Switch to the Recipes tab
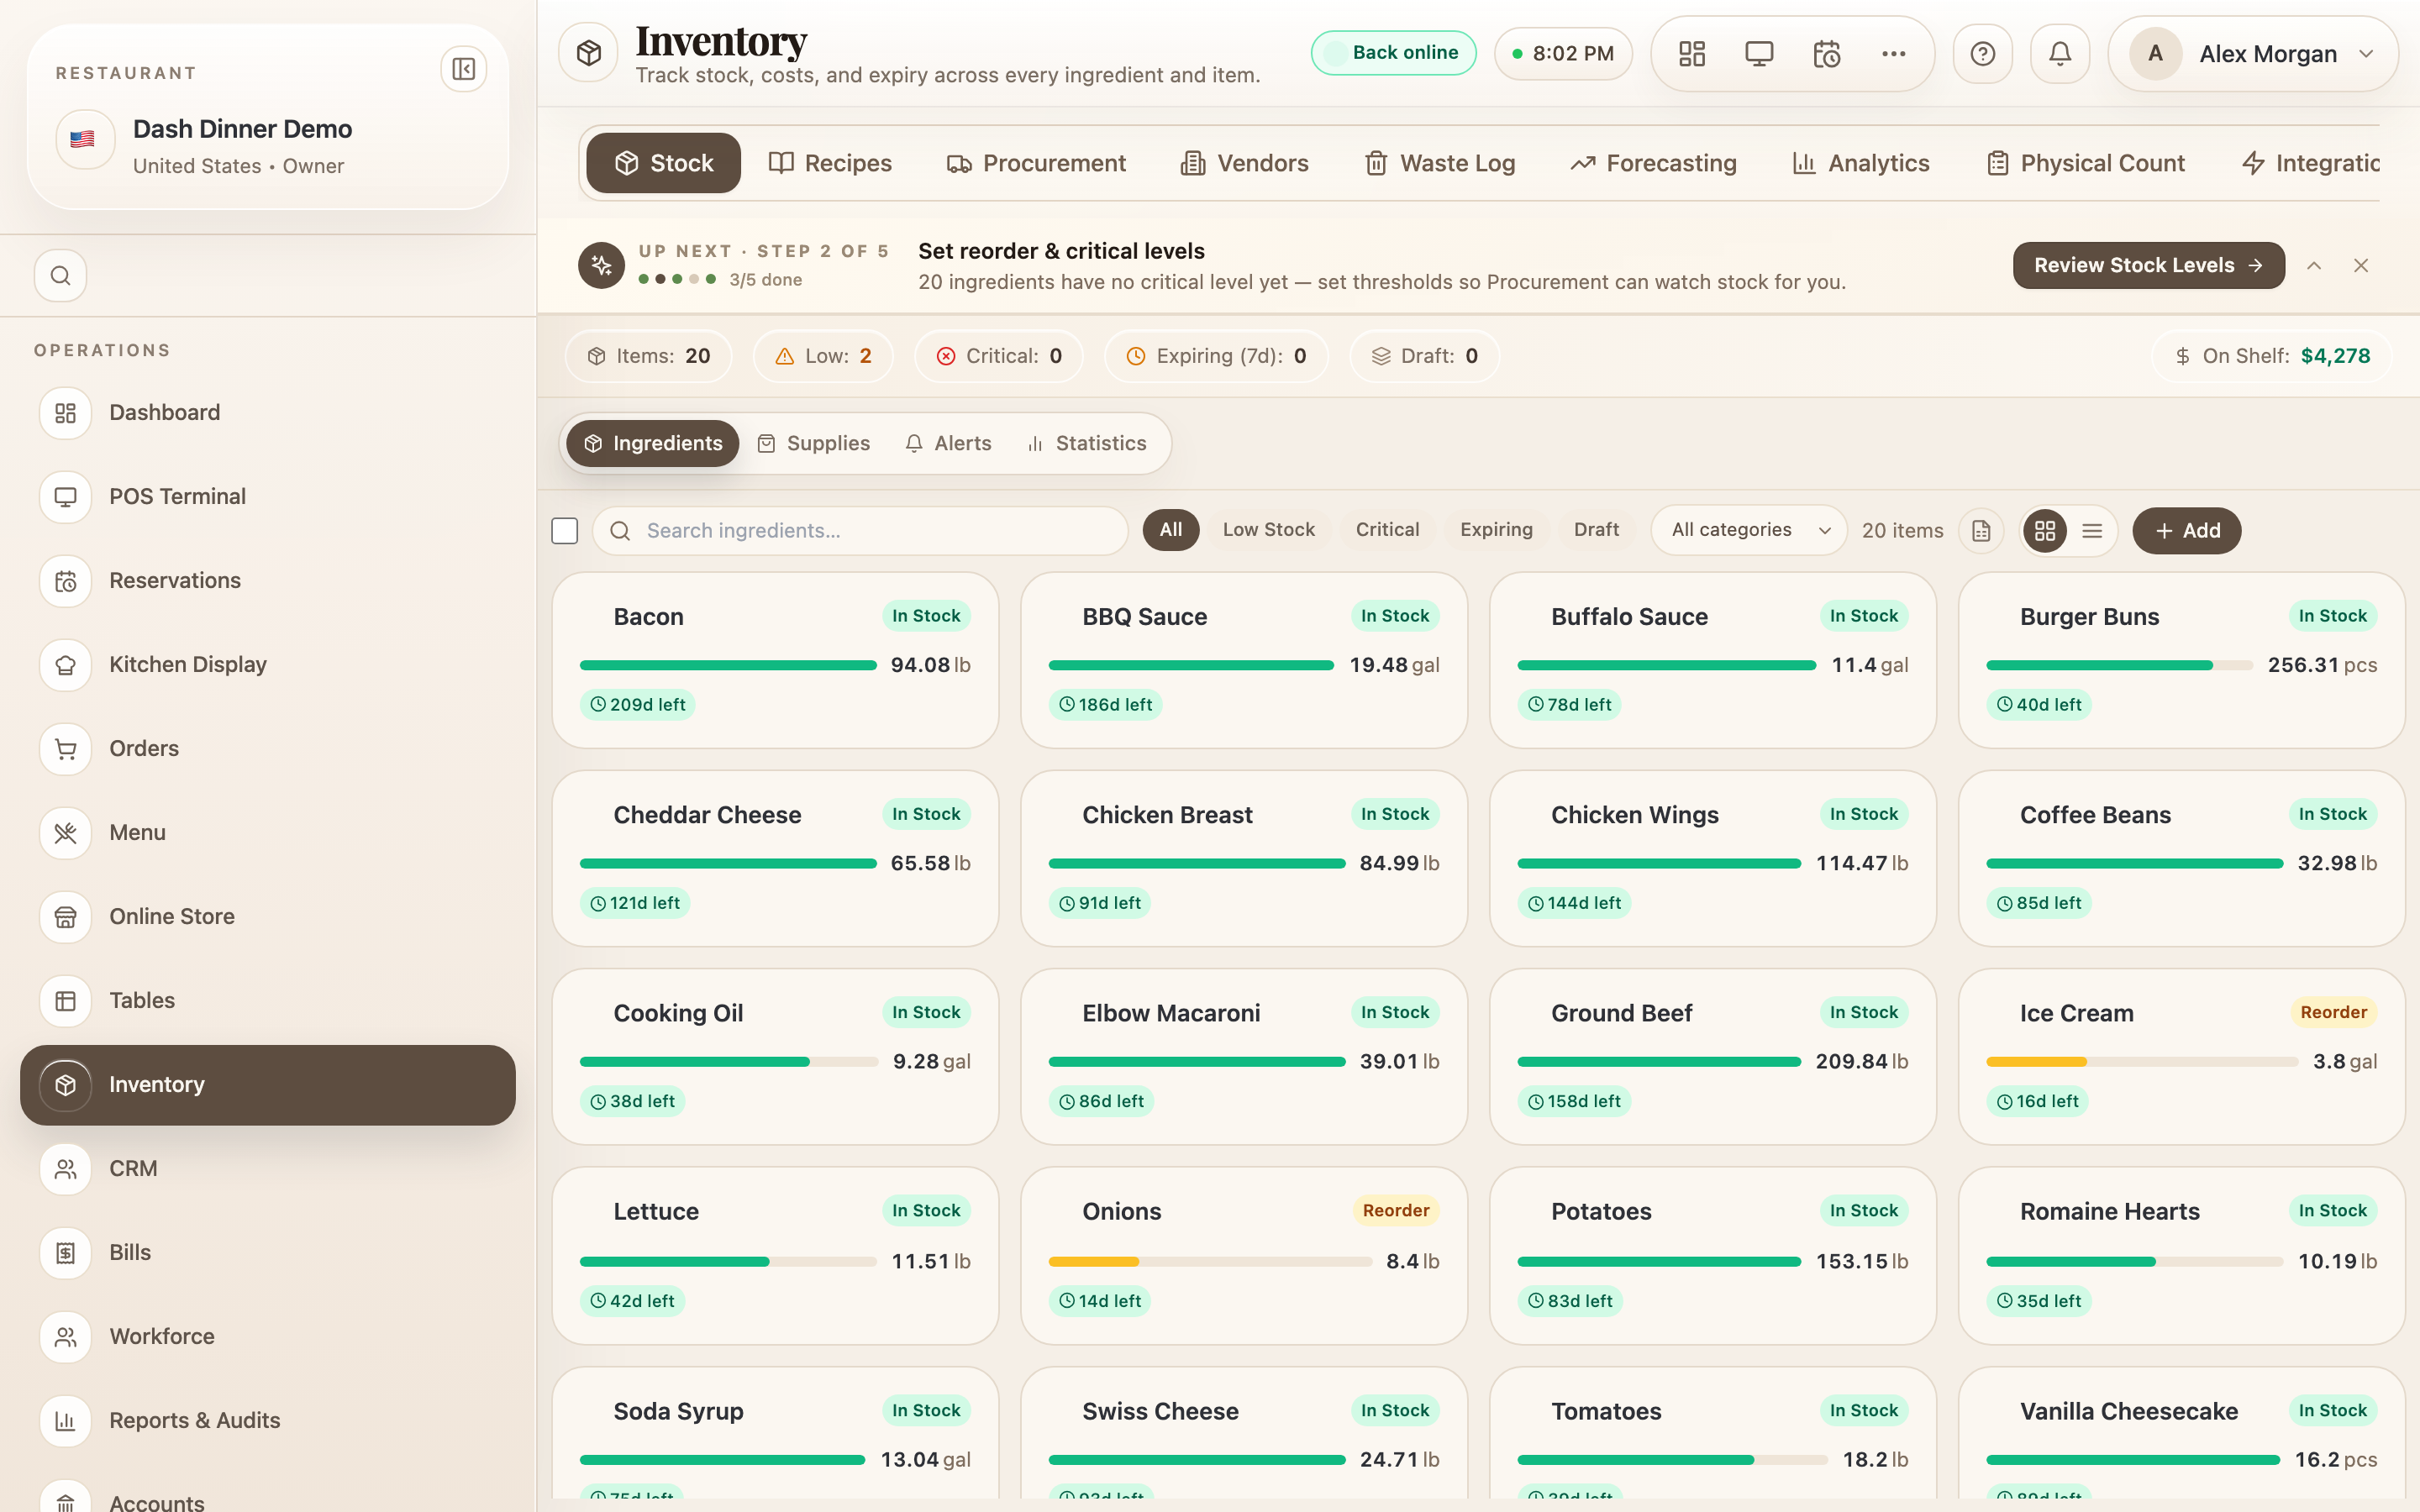 pos(829,163)
